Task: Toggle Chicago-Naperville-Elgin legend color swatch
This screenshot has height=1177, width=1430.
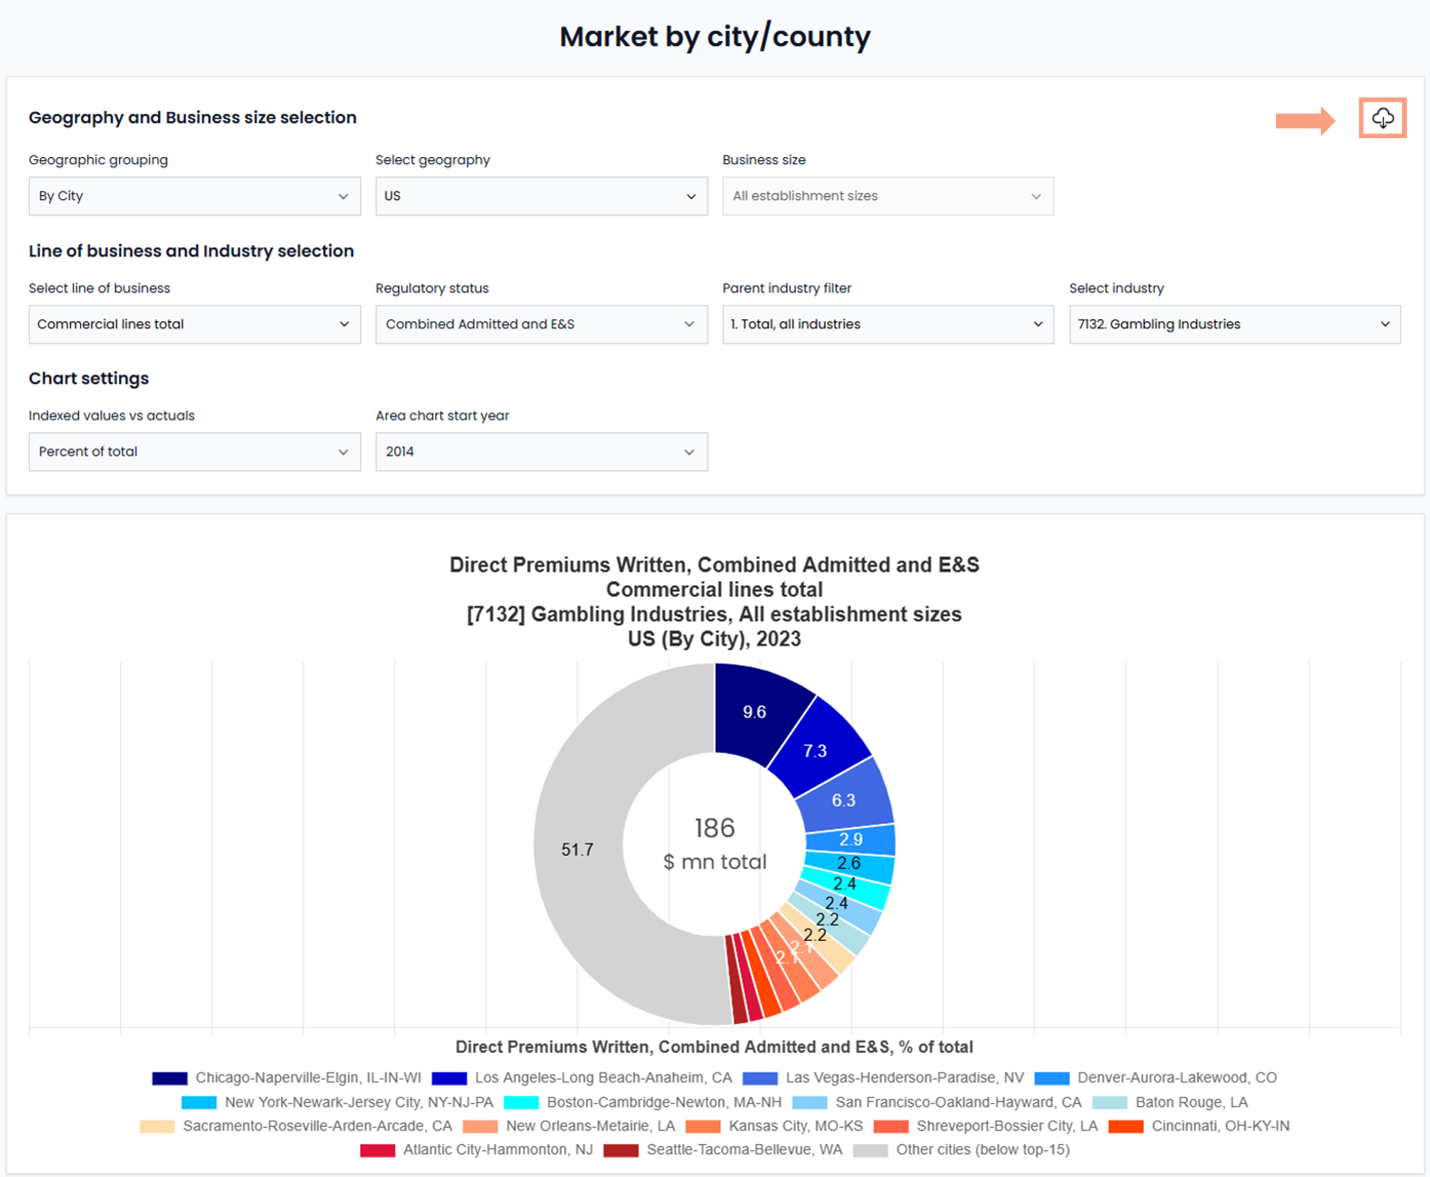Action: pos(169,1078)
